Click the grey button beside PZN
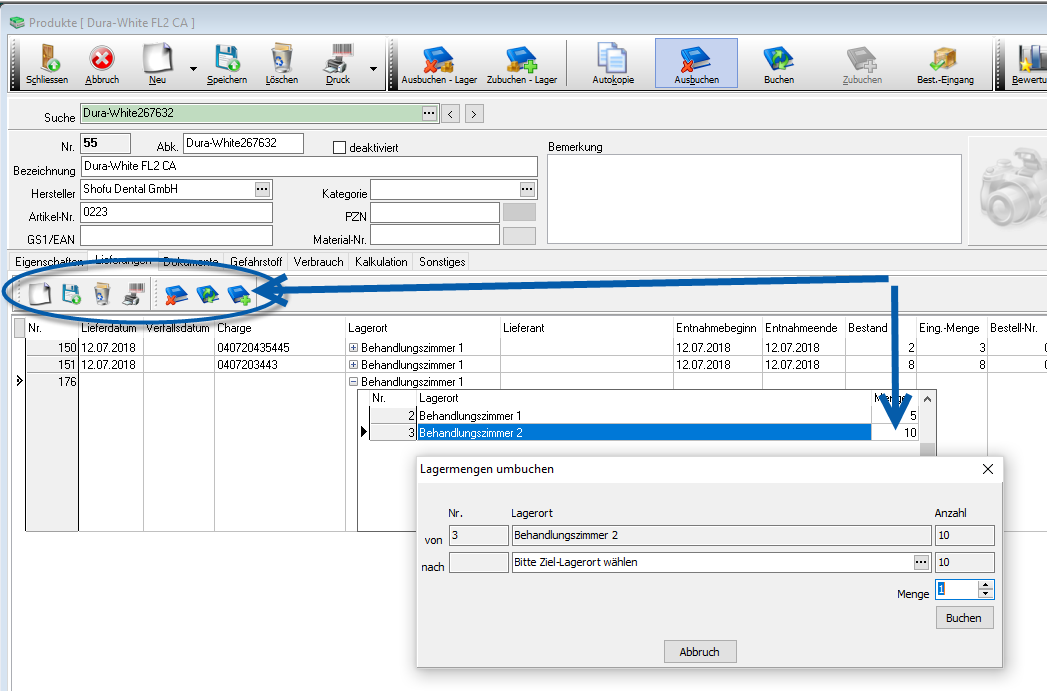This screenshot has width=1047, height=691. [x=519, y=212]
